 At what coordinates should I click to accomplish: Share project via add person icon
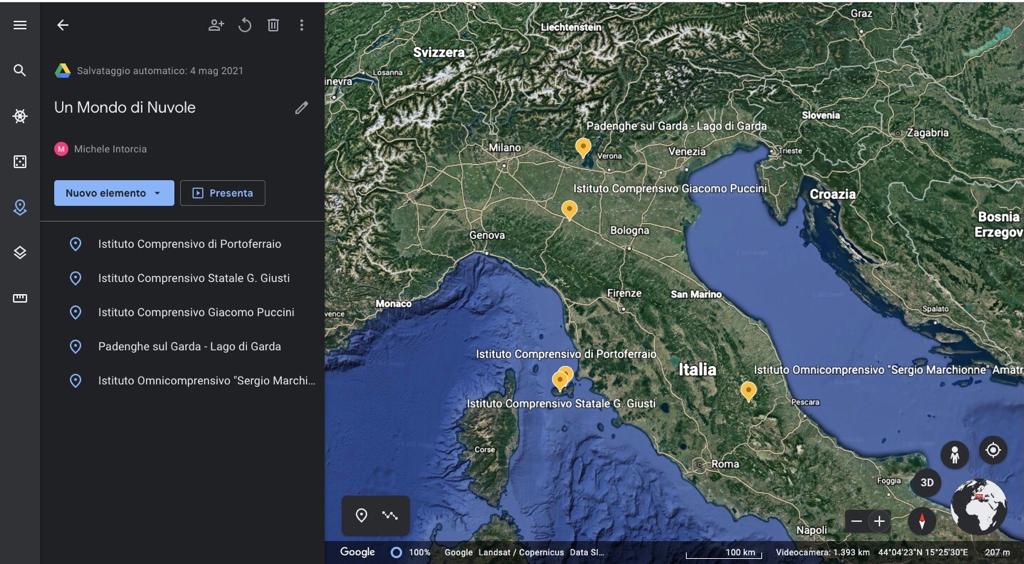click(x=216, y=25)
